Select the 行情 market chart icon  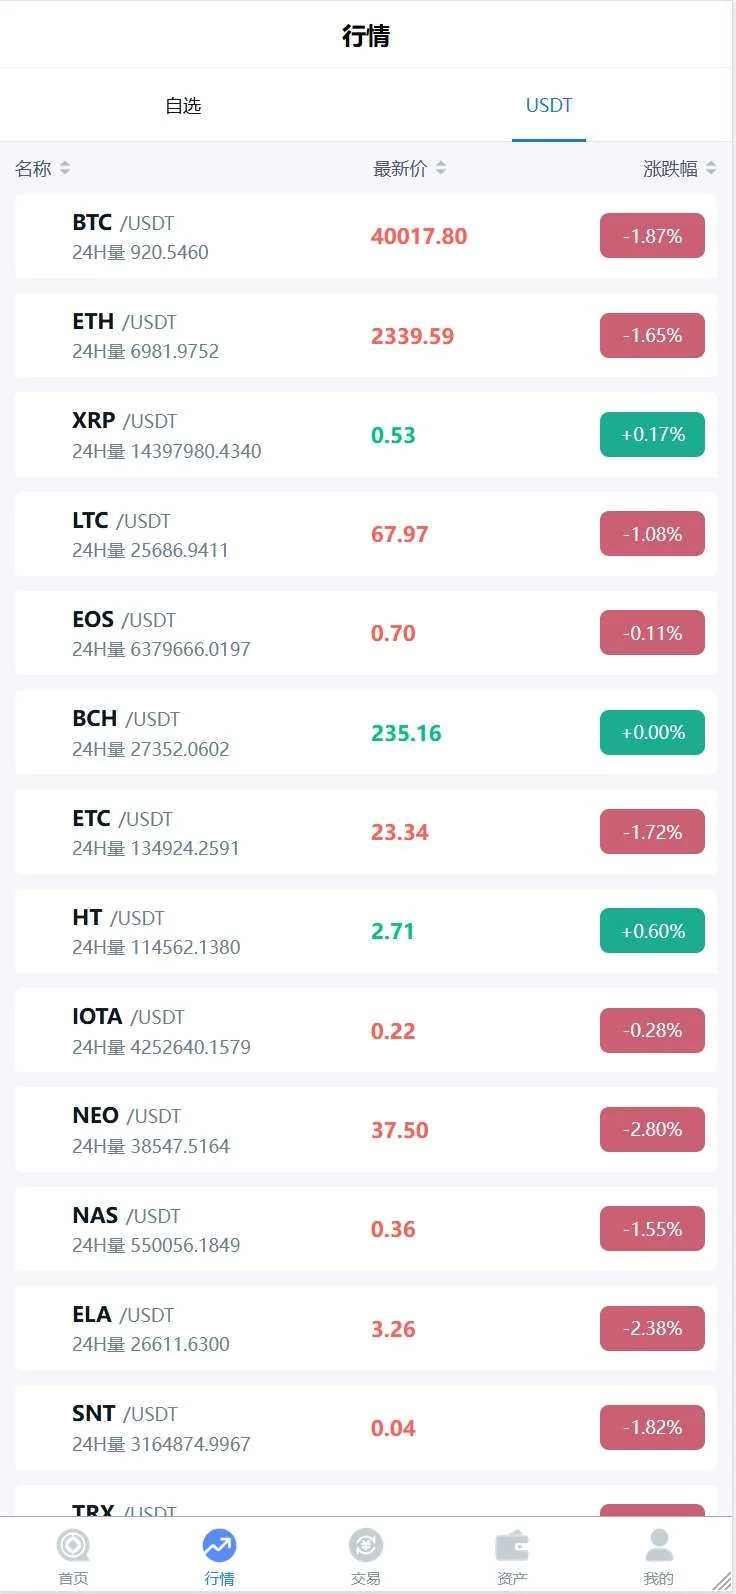point(219,1546)
